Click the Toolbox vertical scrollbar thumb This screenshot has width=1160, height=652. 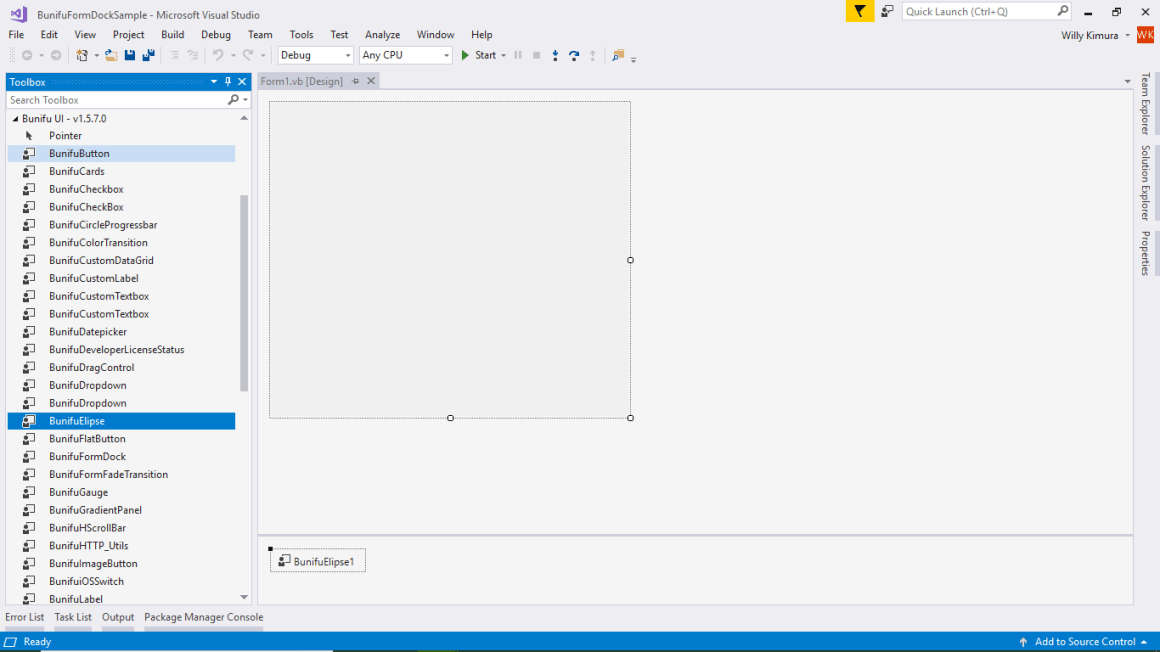point(244,293)
